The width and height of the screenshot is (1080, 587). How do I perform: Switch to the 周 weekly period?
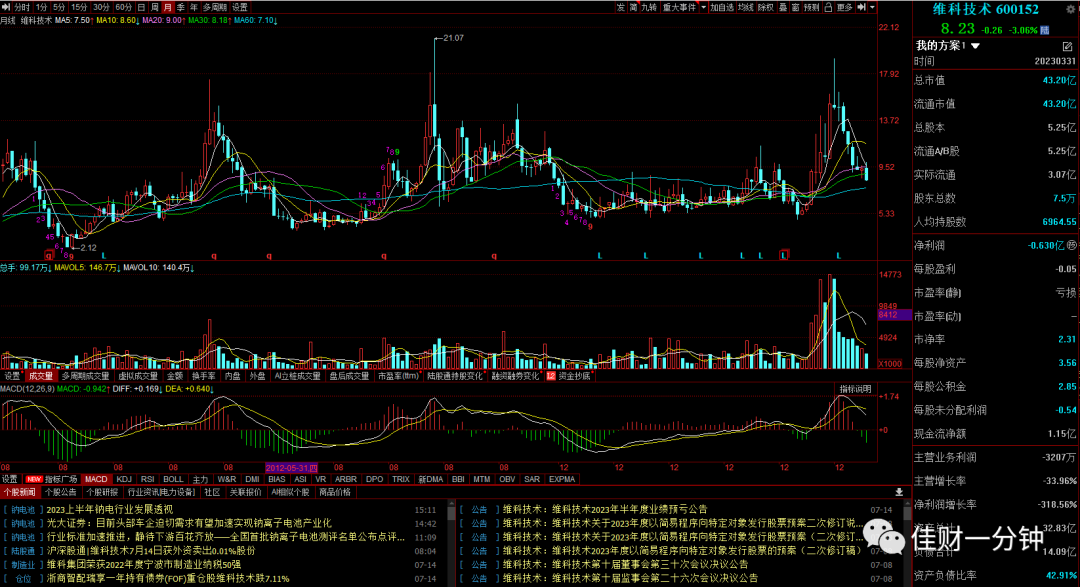(154, 7)
